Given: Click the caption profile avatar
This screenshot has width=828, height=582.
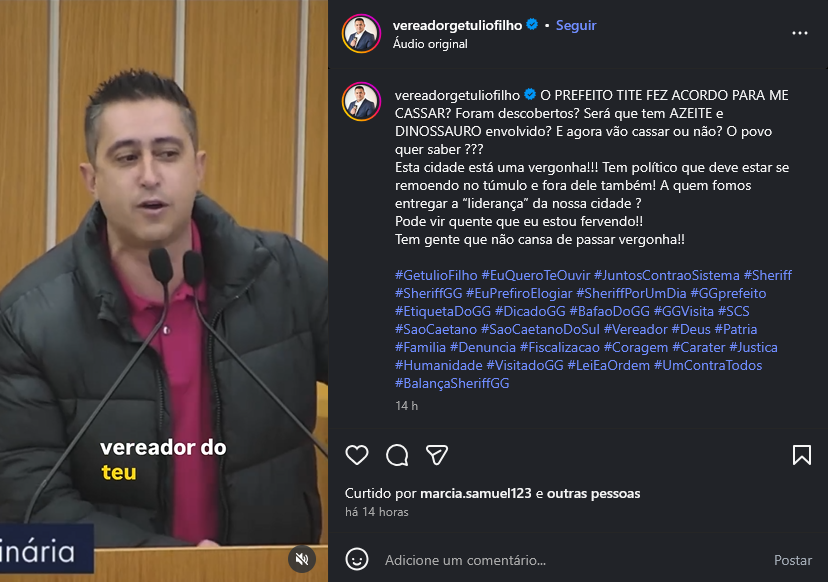Looking at the screenshot, I should (x=362, y=101).
